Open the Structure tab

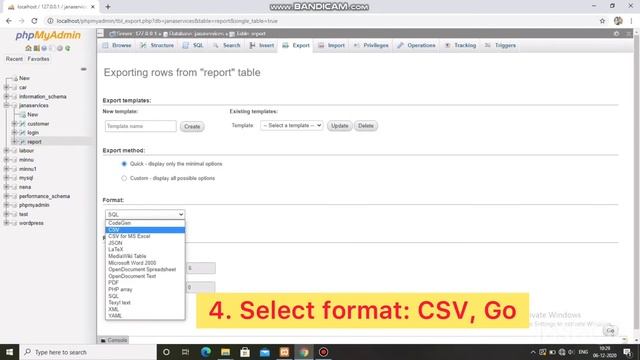[158, 45]
